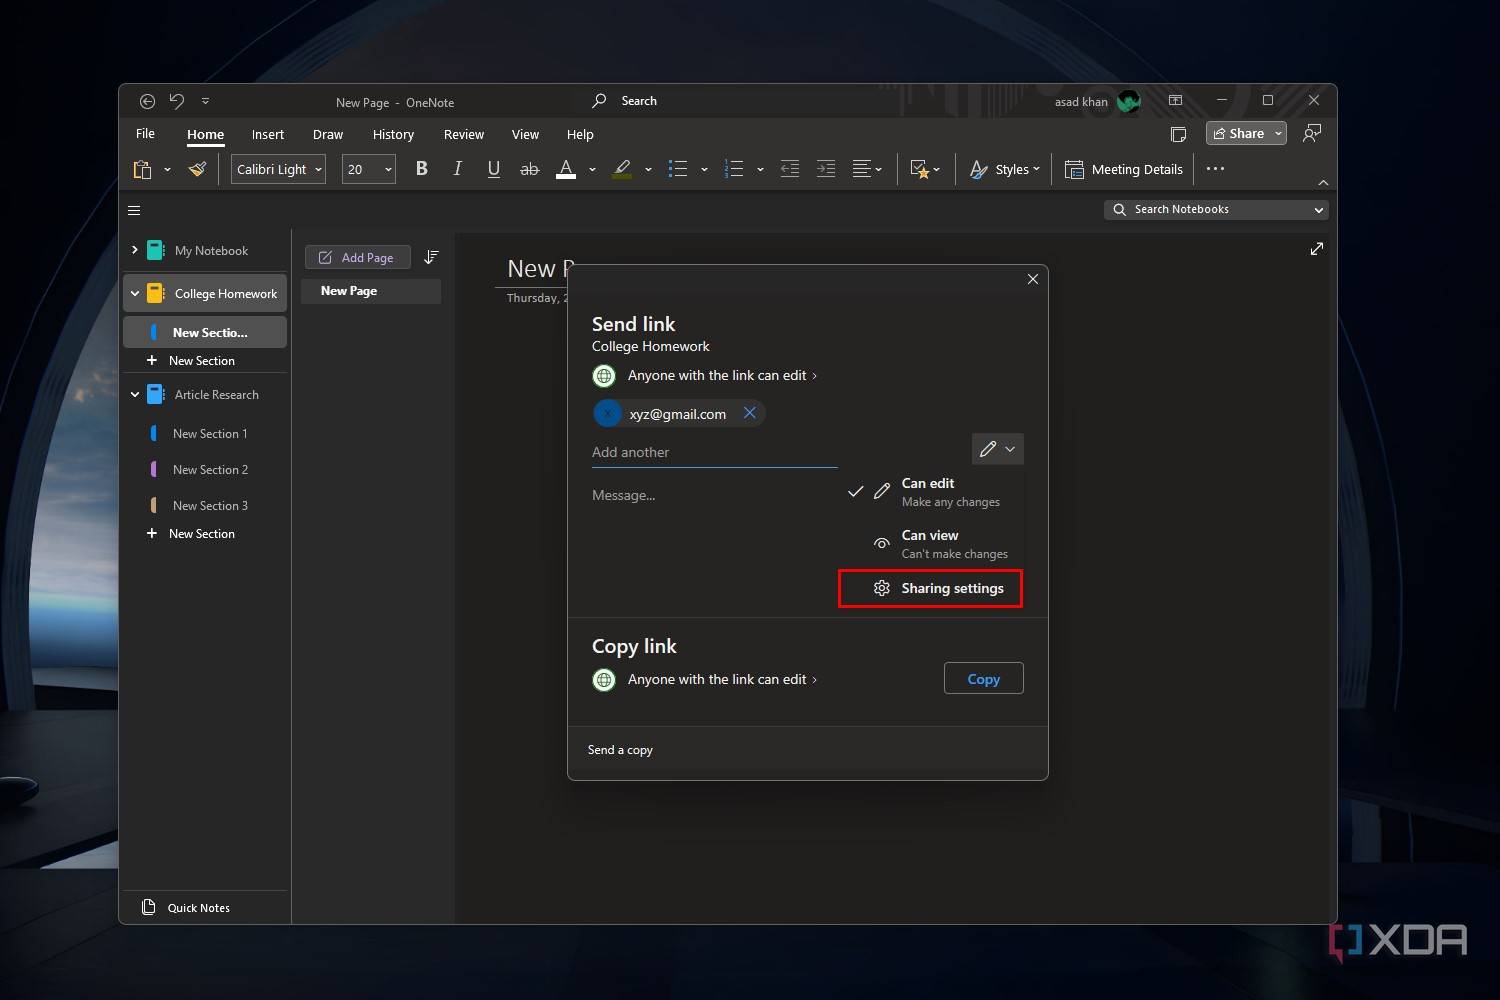Click the Add Page button
The image size is (1500, 1000).
(357, 257)
